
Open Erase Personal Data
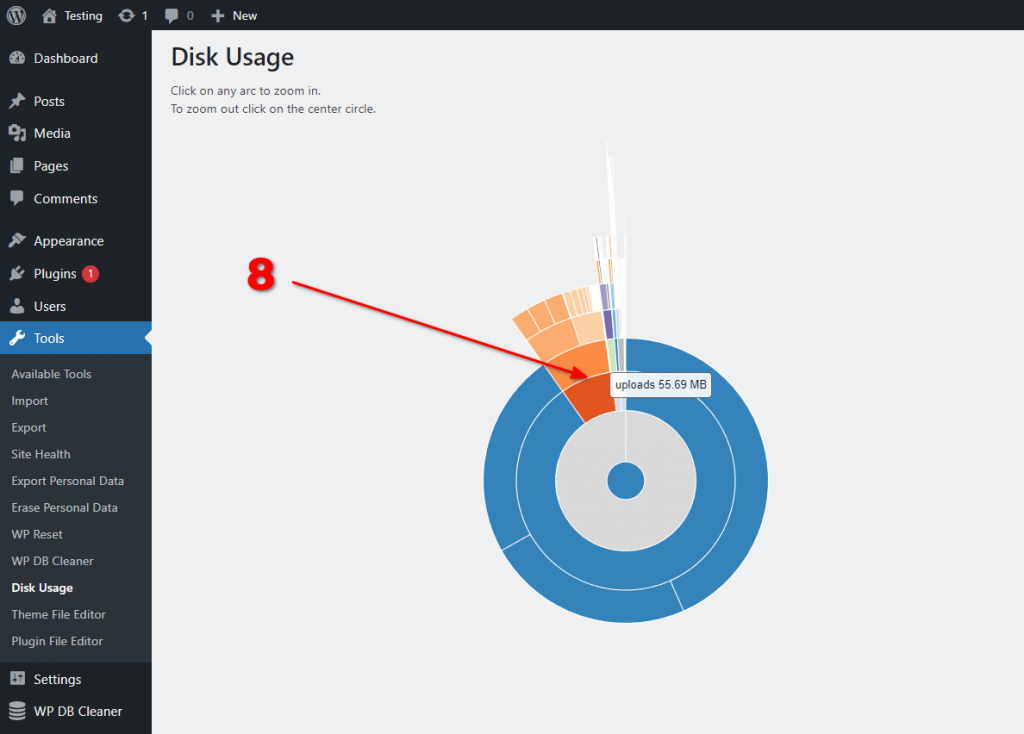(64, 508)
